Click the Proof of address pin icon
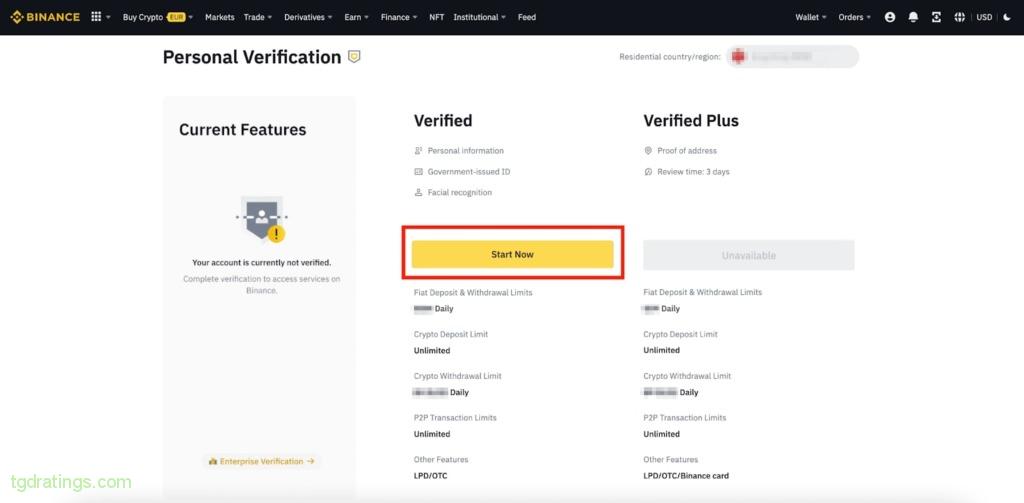This screenshot has height=503, width=1024. click(x=648, y=151)
